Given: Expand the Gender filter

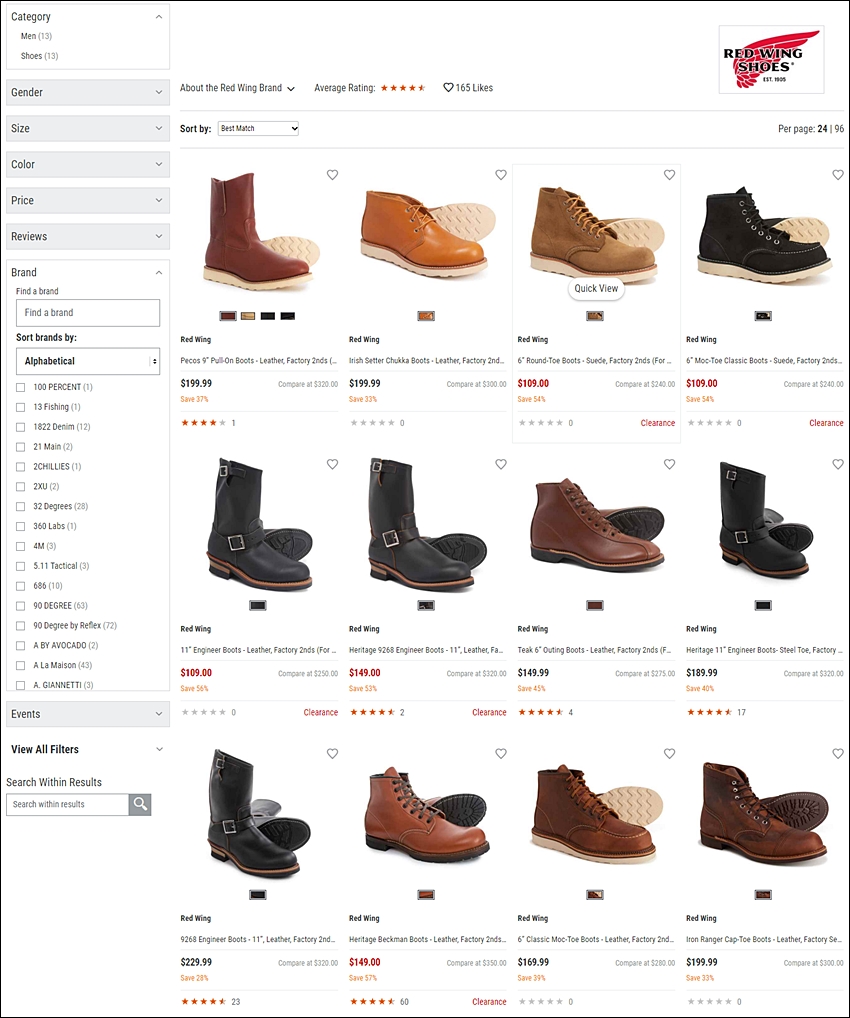Looking at the screenshot, I should pos(88,92).
